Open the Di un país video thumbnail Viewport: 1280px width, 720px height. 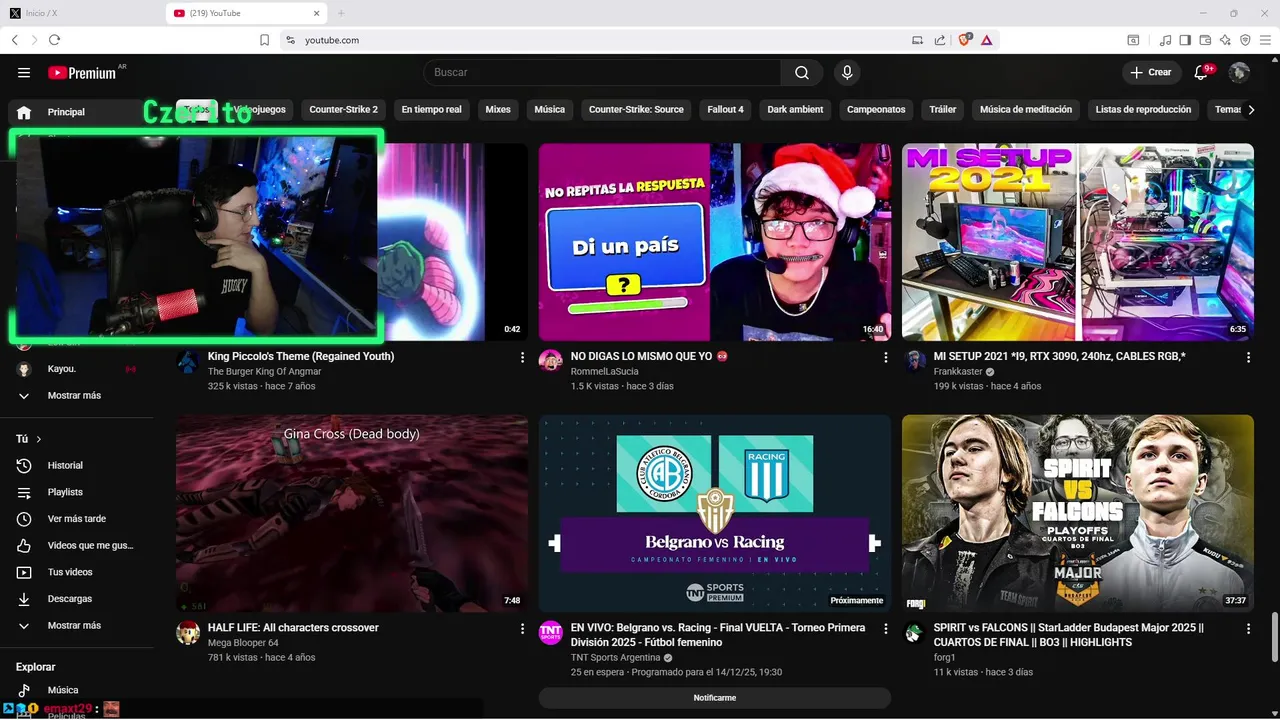[x=715, y=242]
